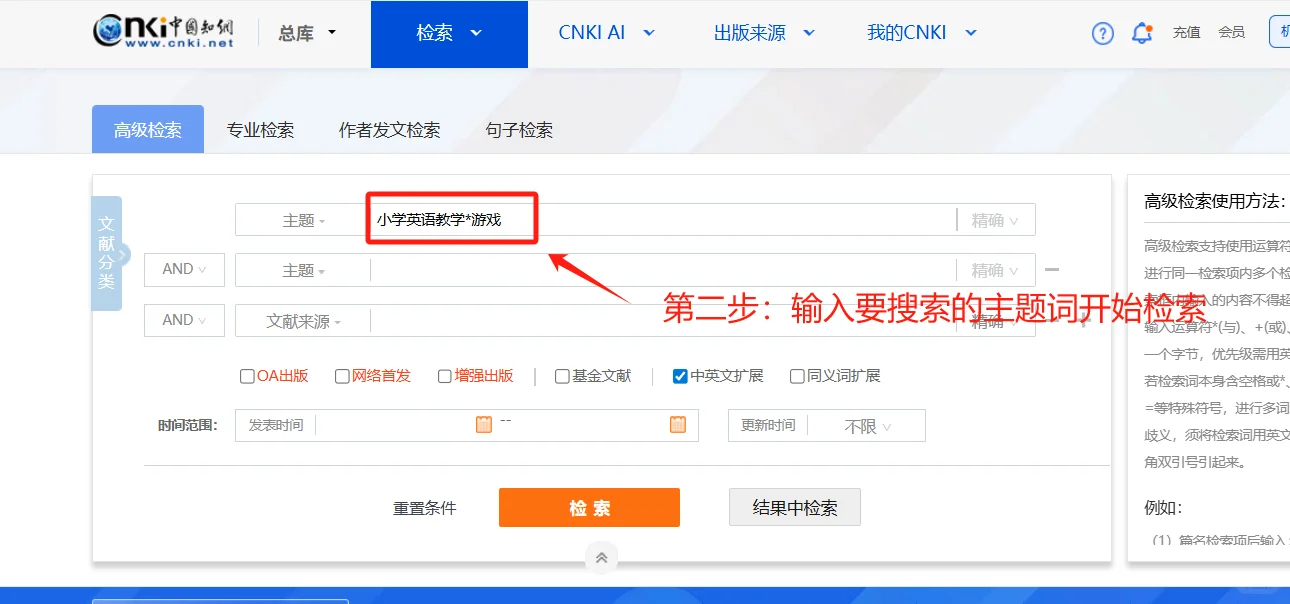This screenshot has width=1290, height=604.
Task: Open the notification bell icon
Action: (x=1142, y=33)
